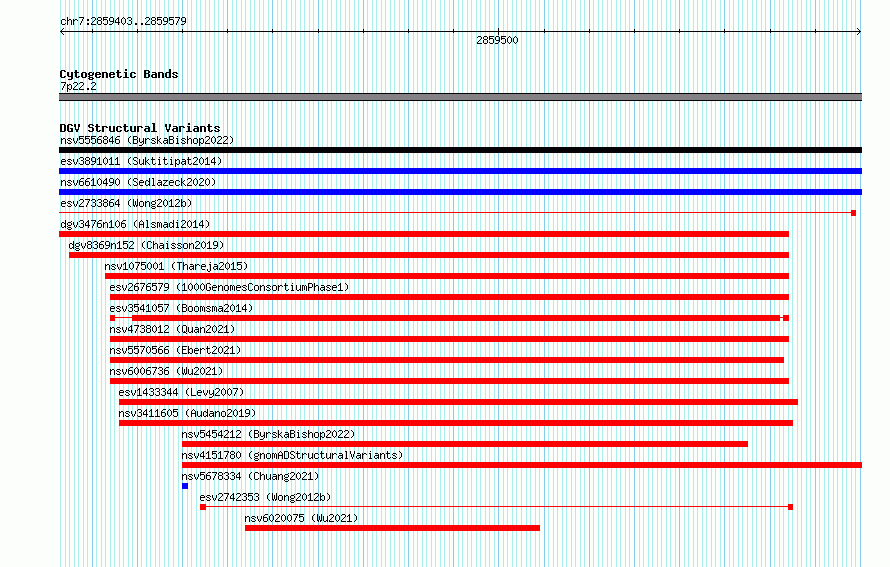
Task: Click the dgv8369n152 (Chaisson2019) label
Action: pos(146,245)
